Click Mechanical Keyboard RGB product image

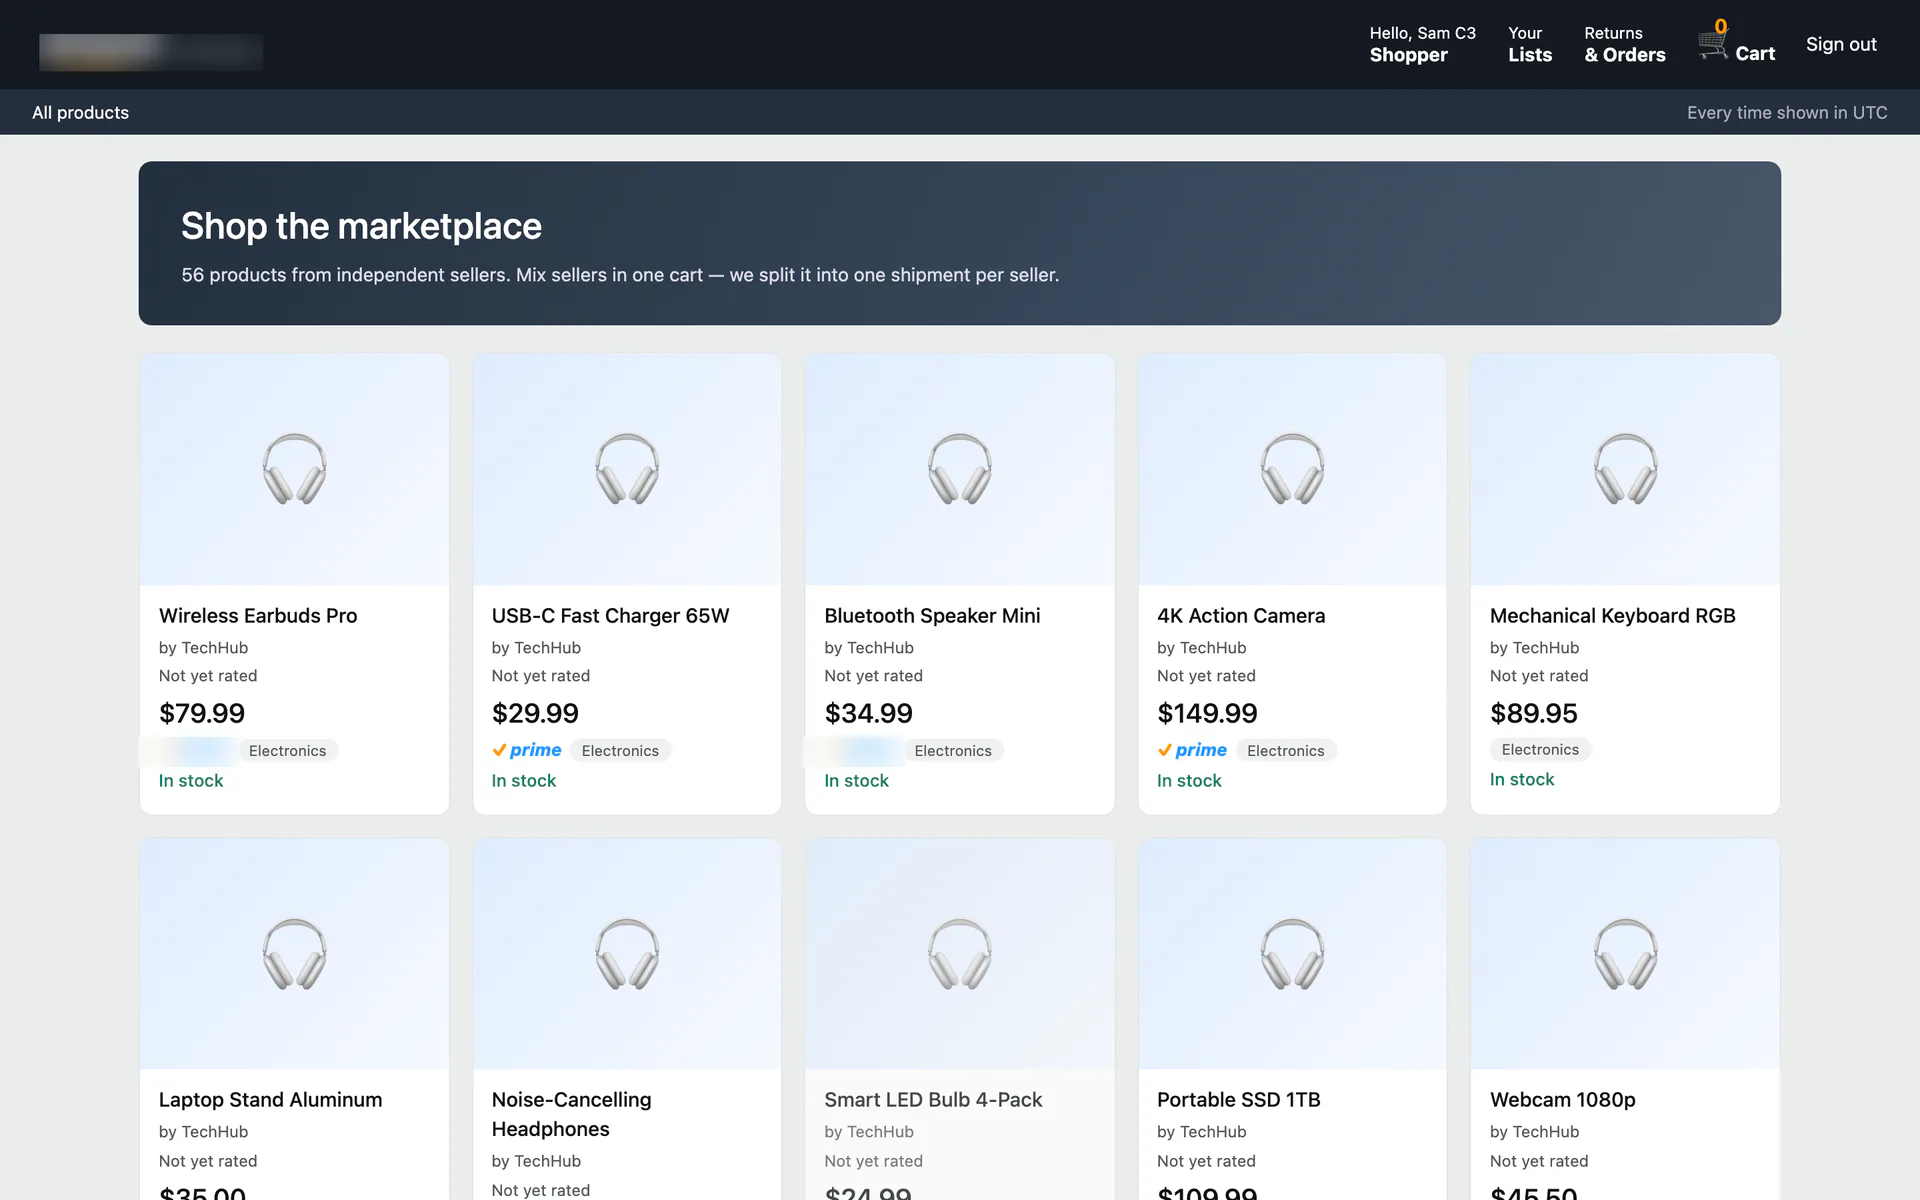point(1625,469)
